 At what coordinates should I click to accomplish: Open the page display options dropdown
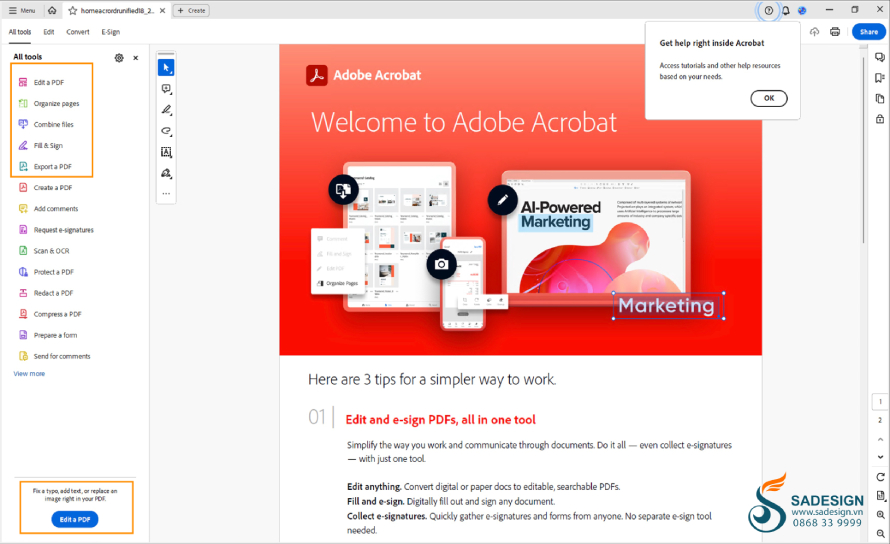click(x=880, y=496)
